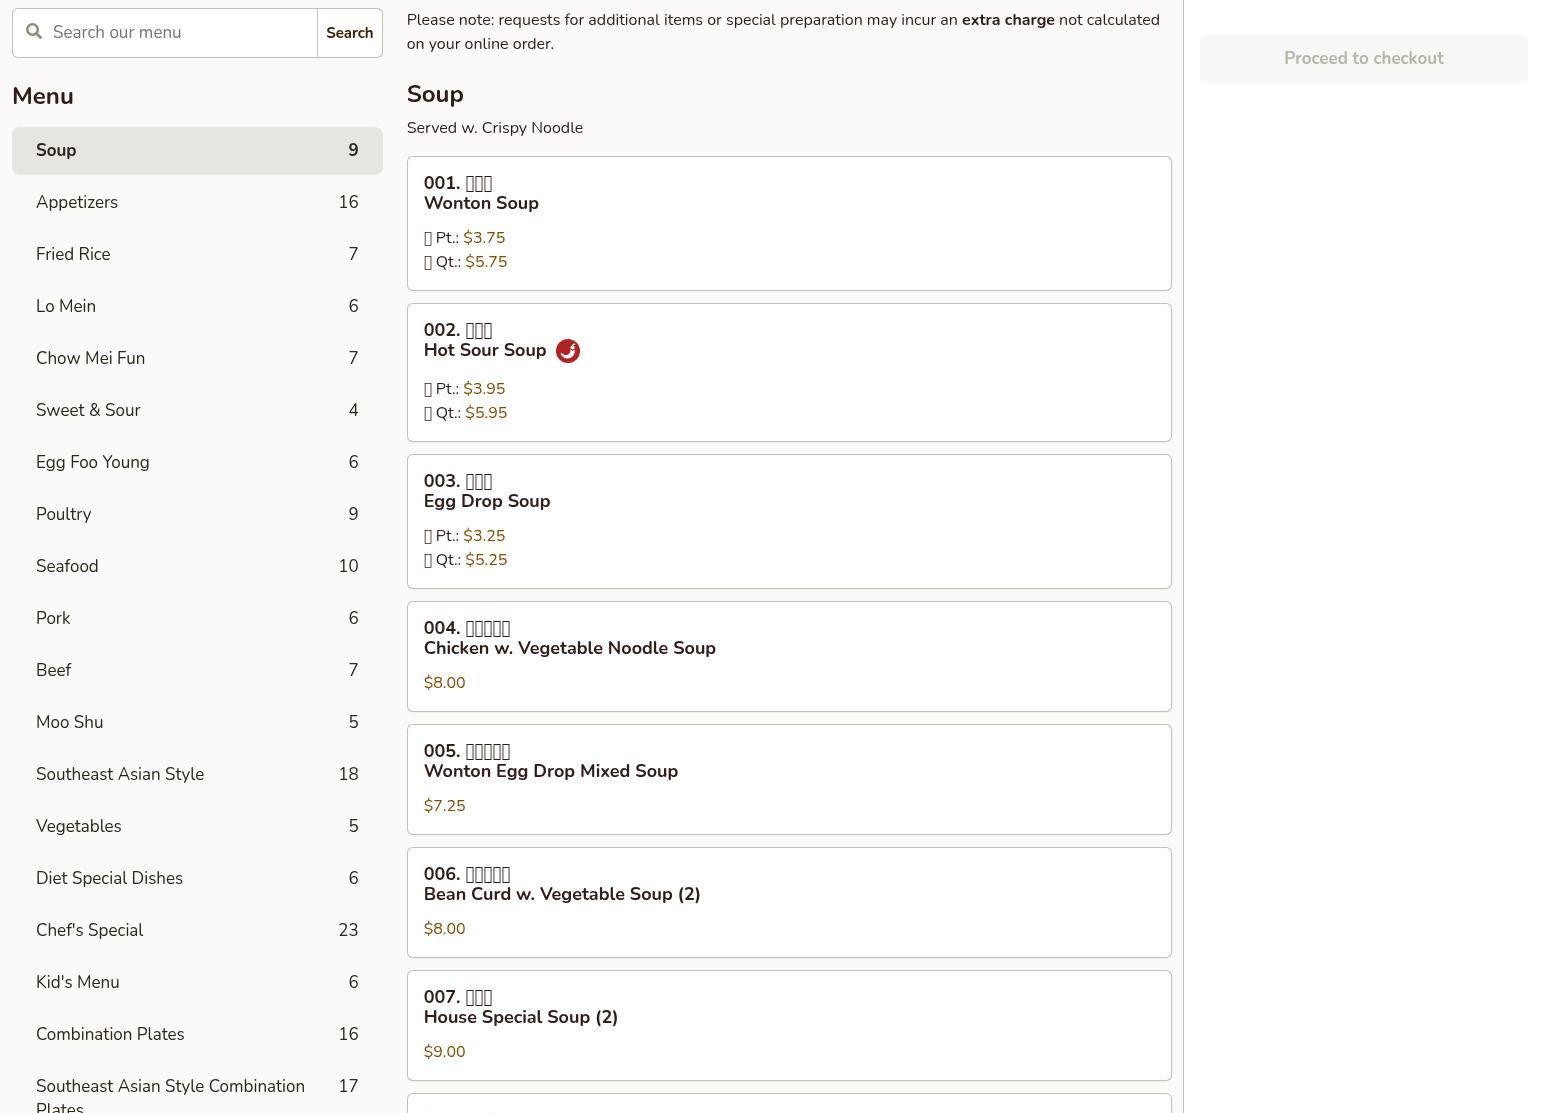The width and height of the screenshot is (1544, 1113).
Task: Click the $9.00 price of House Special Soup
Action: click(444, 1052)
